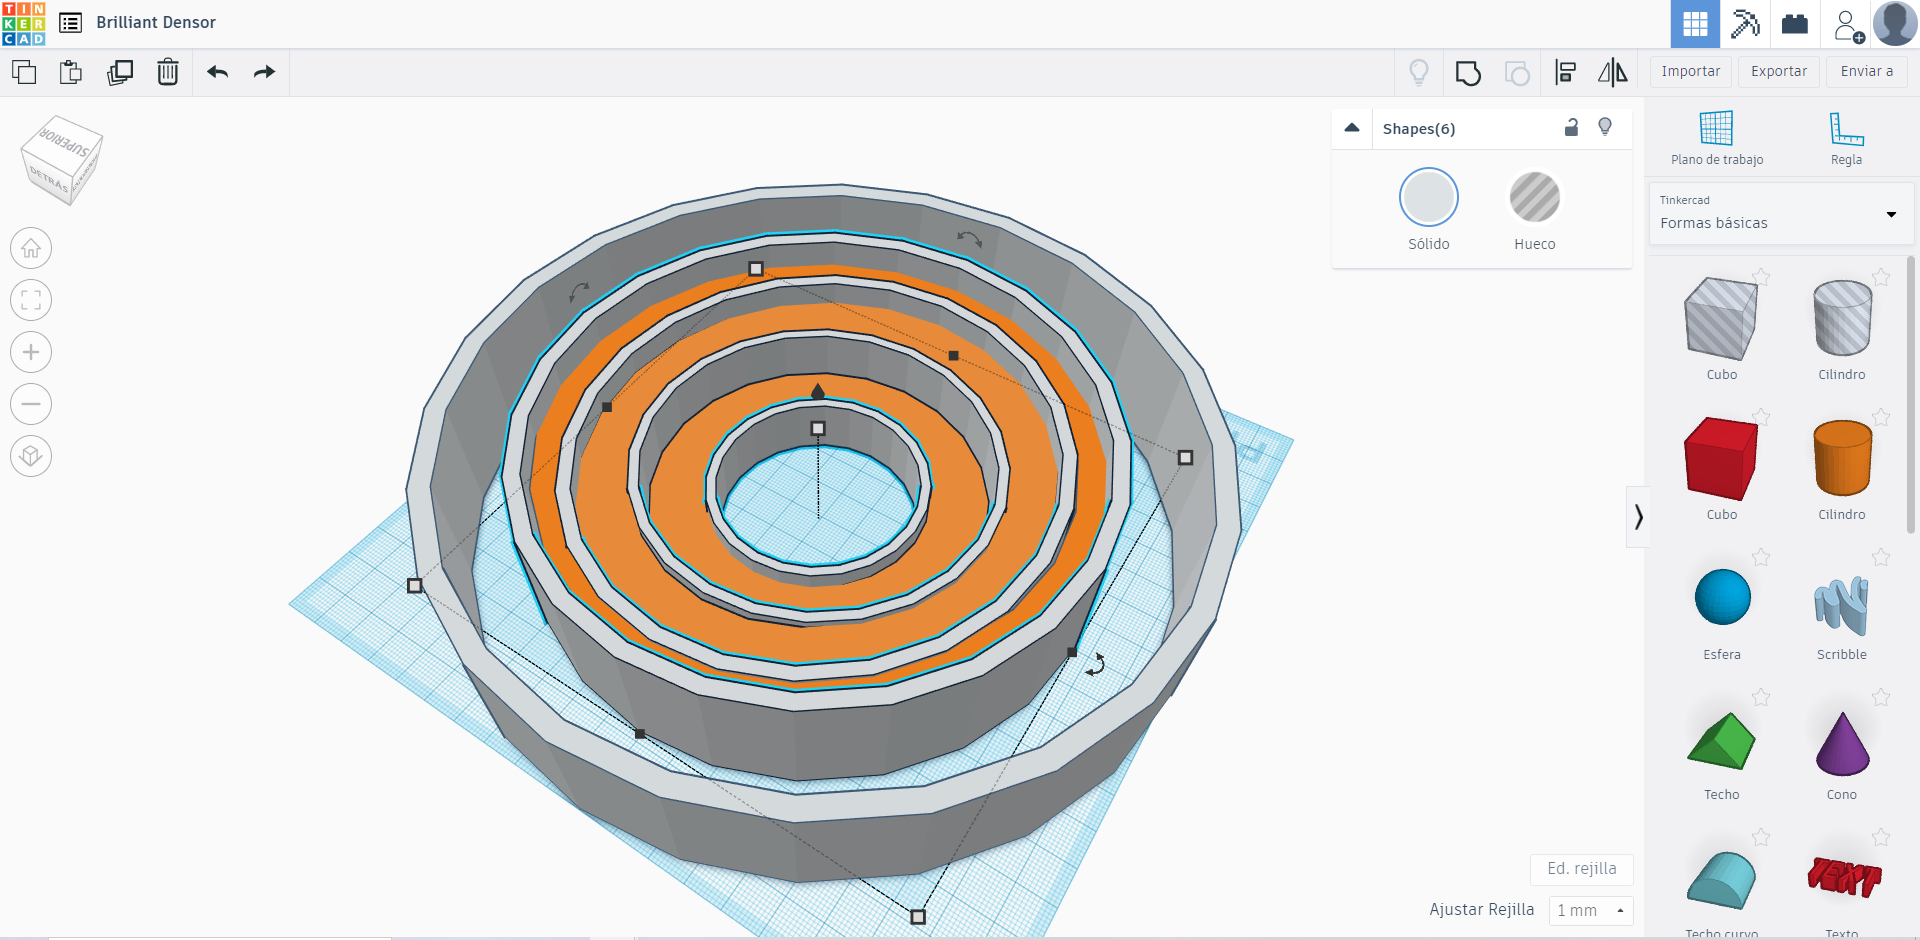Screen dimensions: 1920x940
Task: Redo the last action
Action: (x=264, y=72)
